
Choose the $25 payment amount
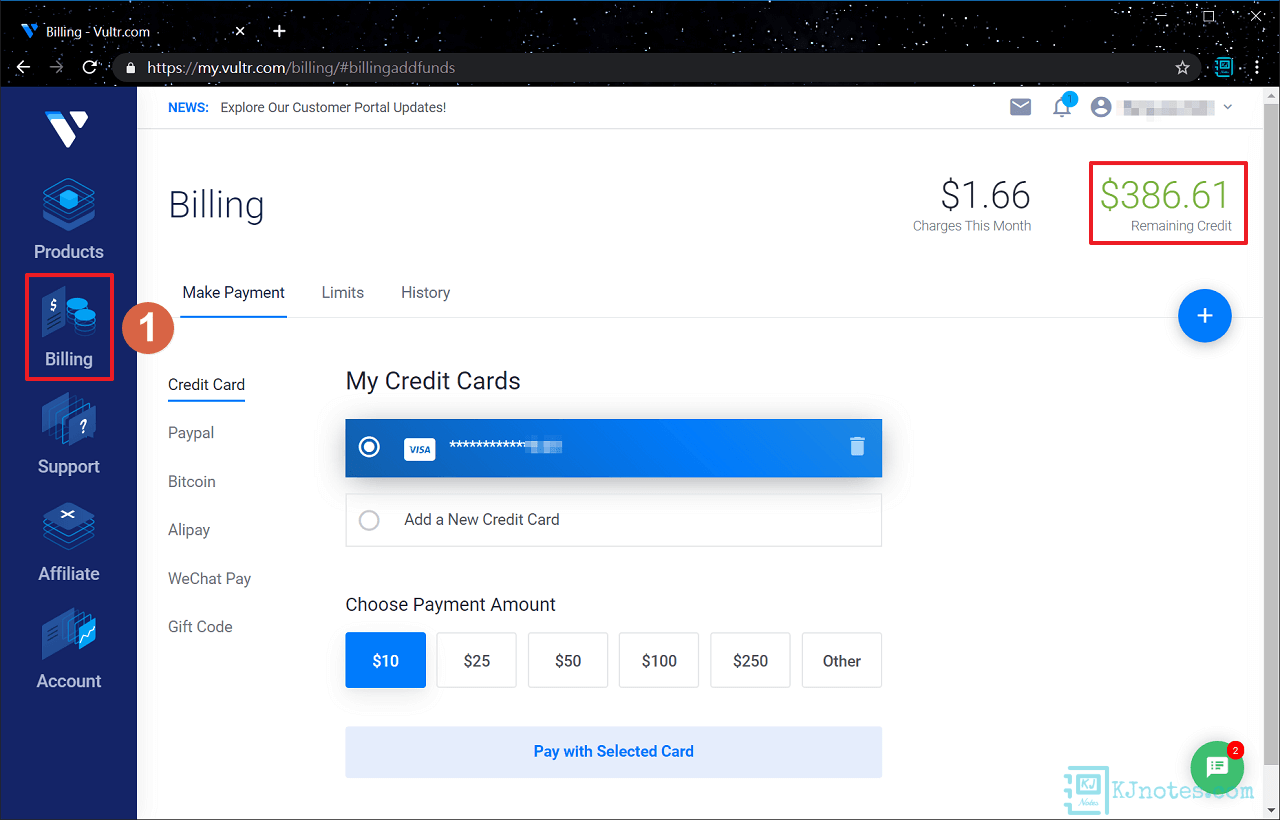pyautogui.click(x=477, y=660)
